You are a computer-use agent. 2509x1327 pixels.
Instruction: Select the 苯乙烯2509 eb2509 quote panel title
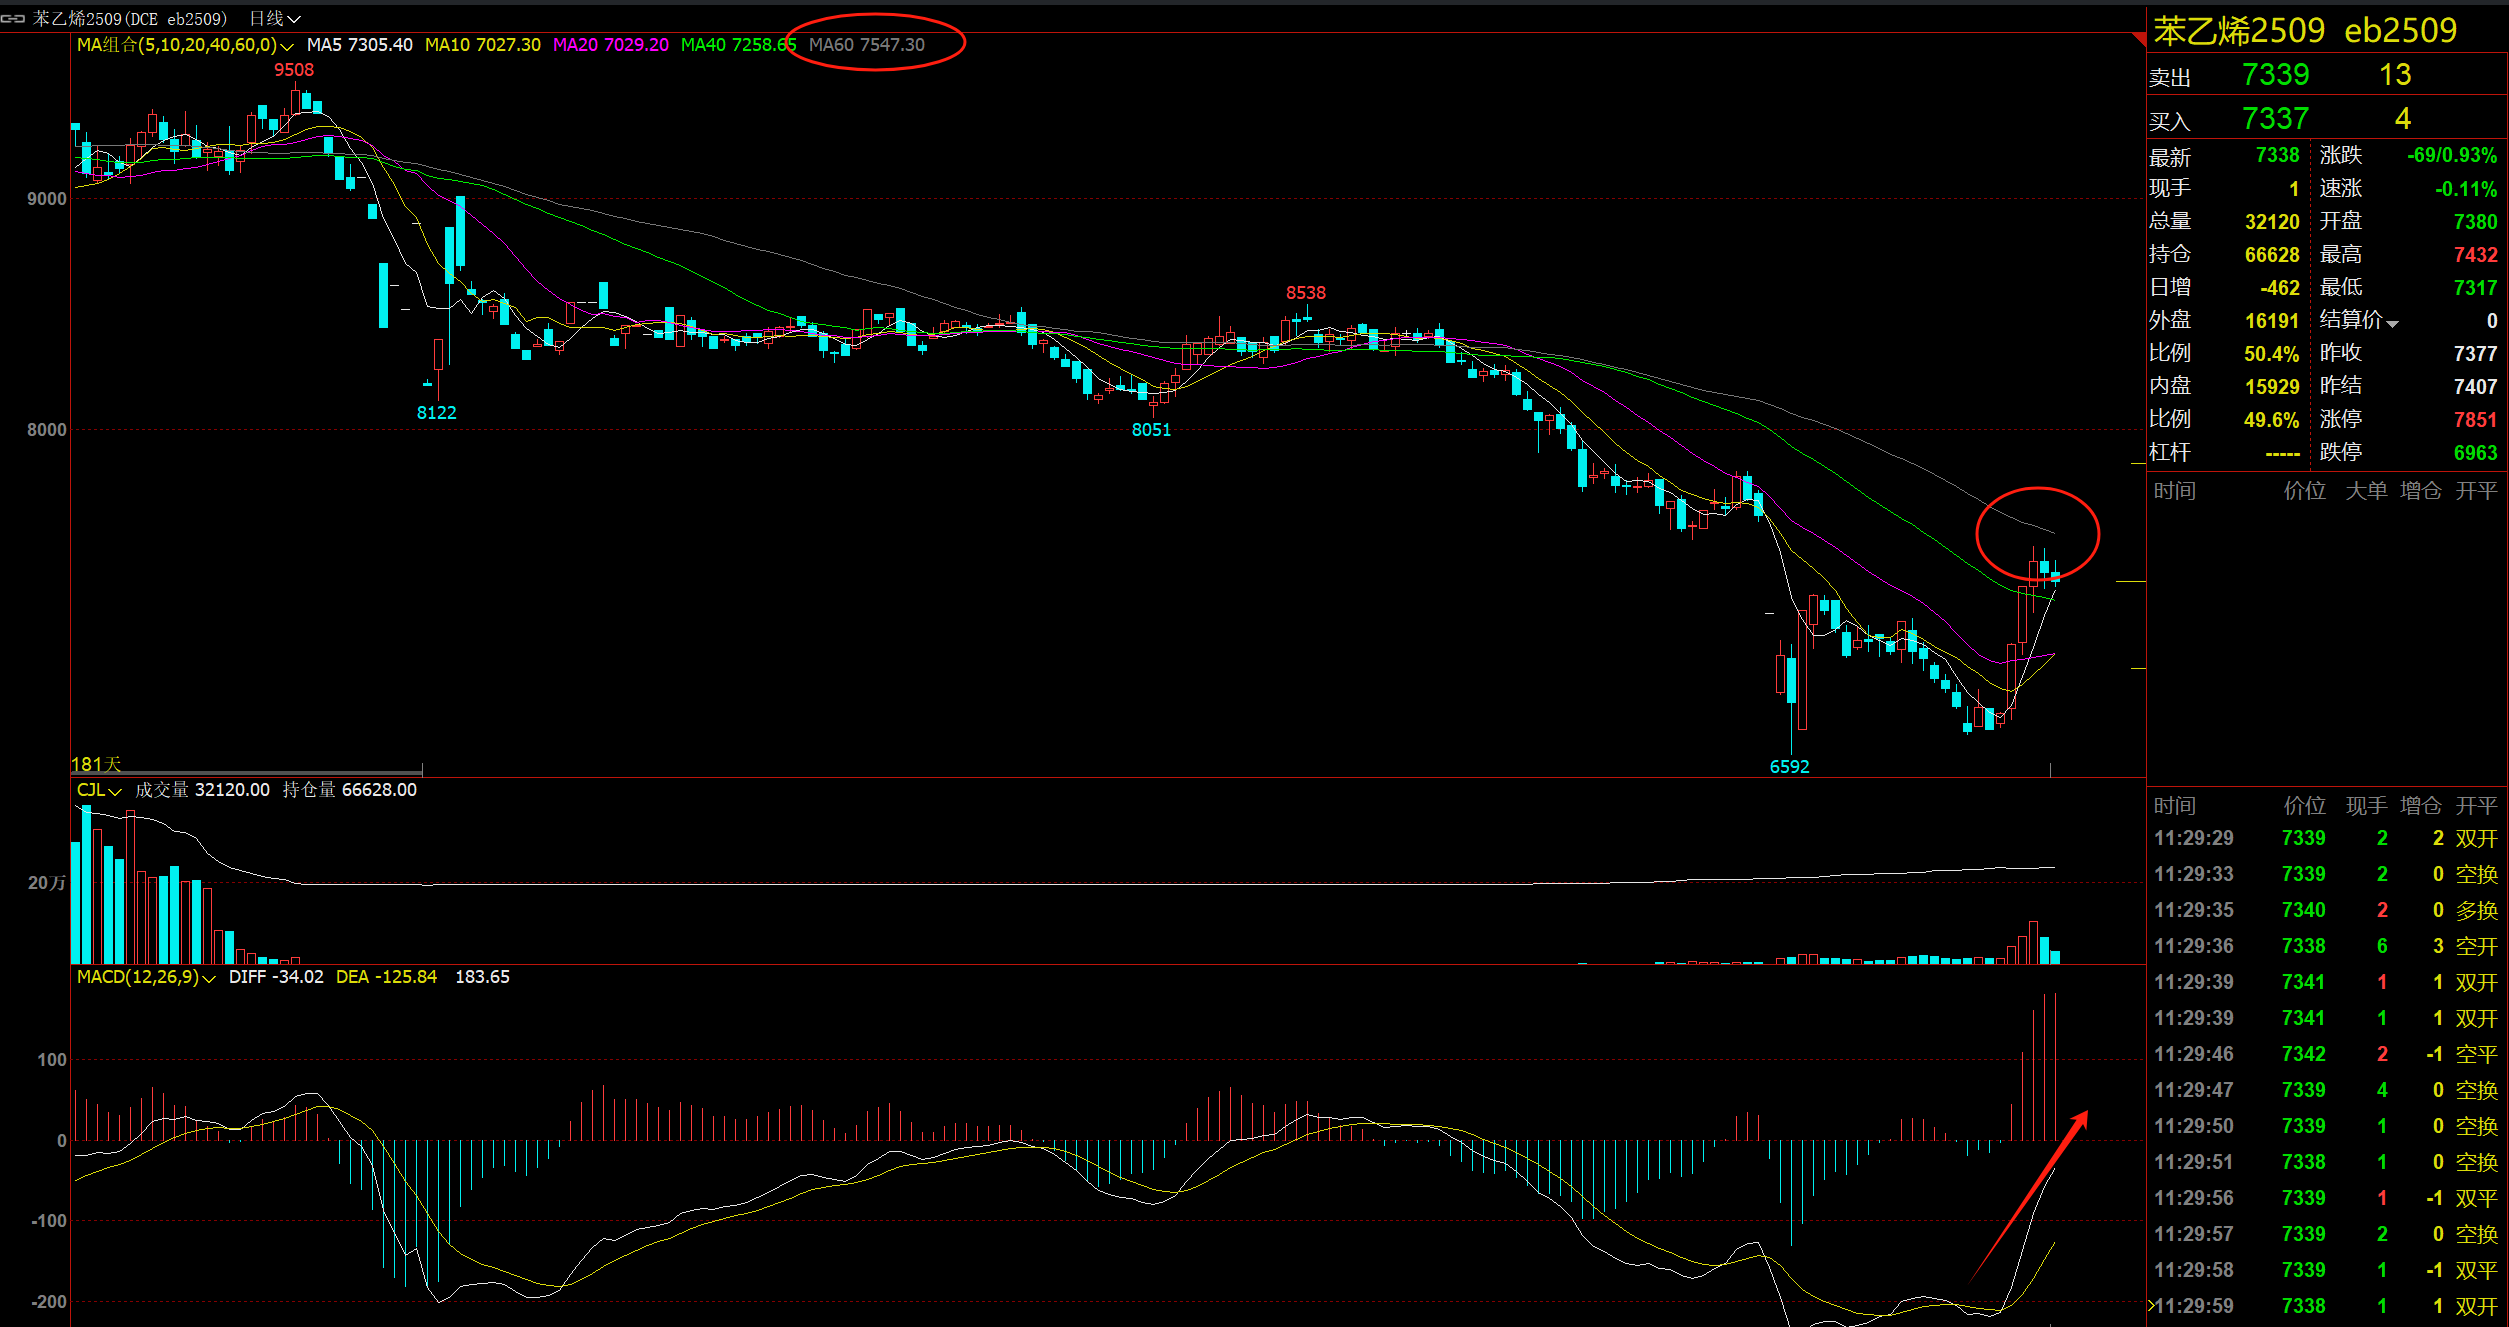coord(2304,31)
